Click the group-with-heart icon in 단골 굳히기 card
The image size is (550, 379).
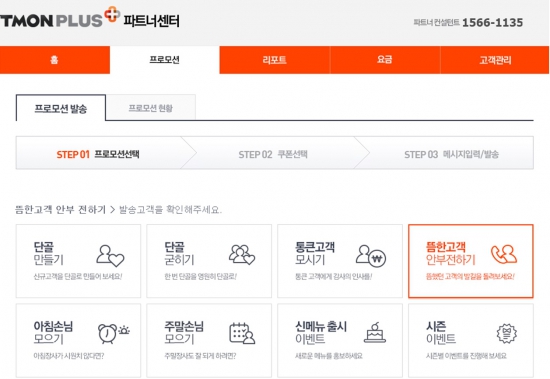pos(242,255)
